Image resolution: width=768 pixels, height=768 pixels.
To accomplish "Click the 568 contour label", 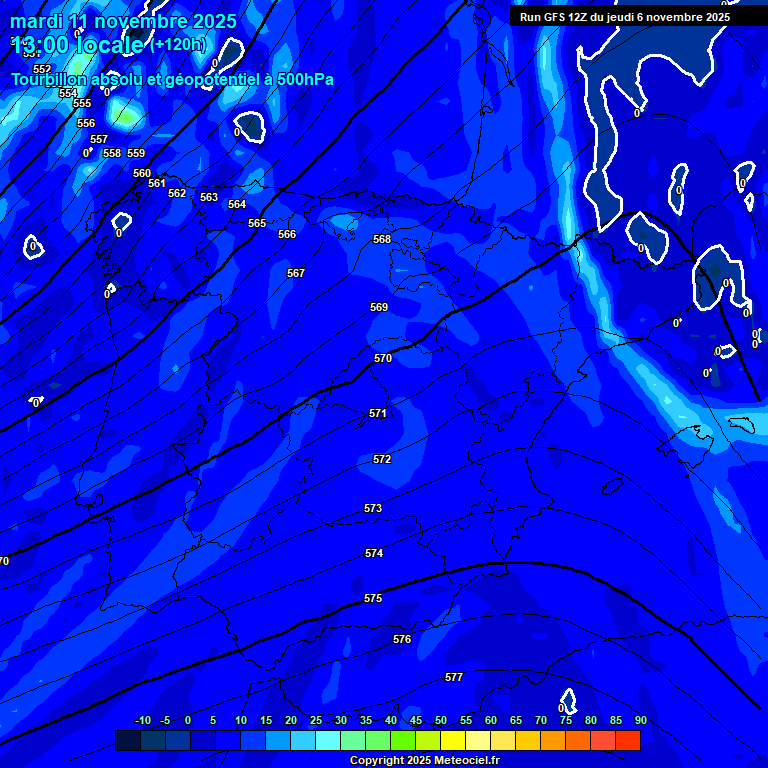I will point(382,239).
